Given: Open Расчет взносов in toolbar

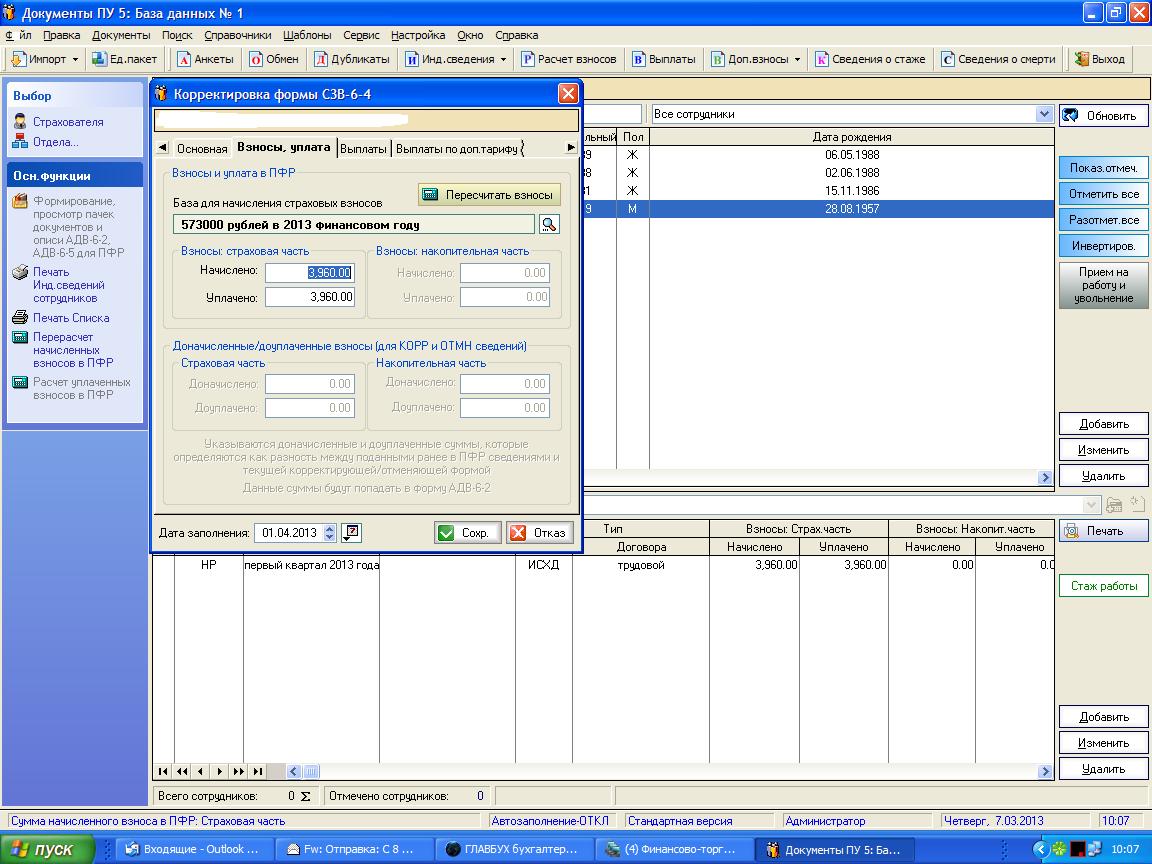Looking at the screenshot, I should (568, 59).
